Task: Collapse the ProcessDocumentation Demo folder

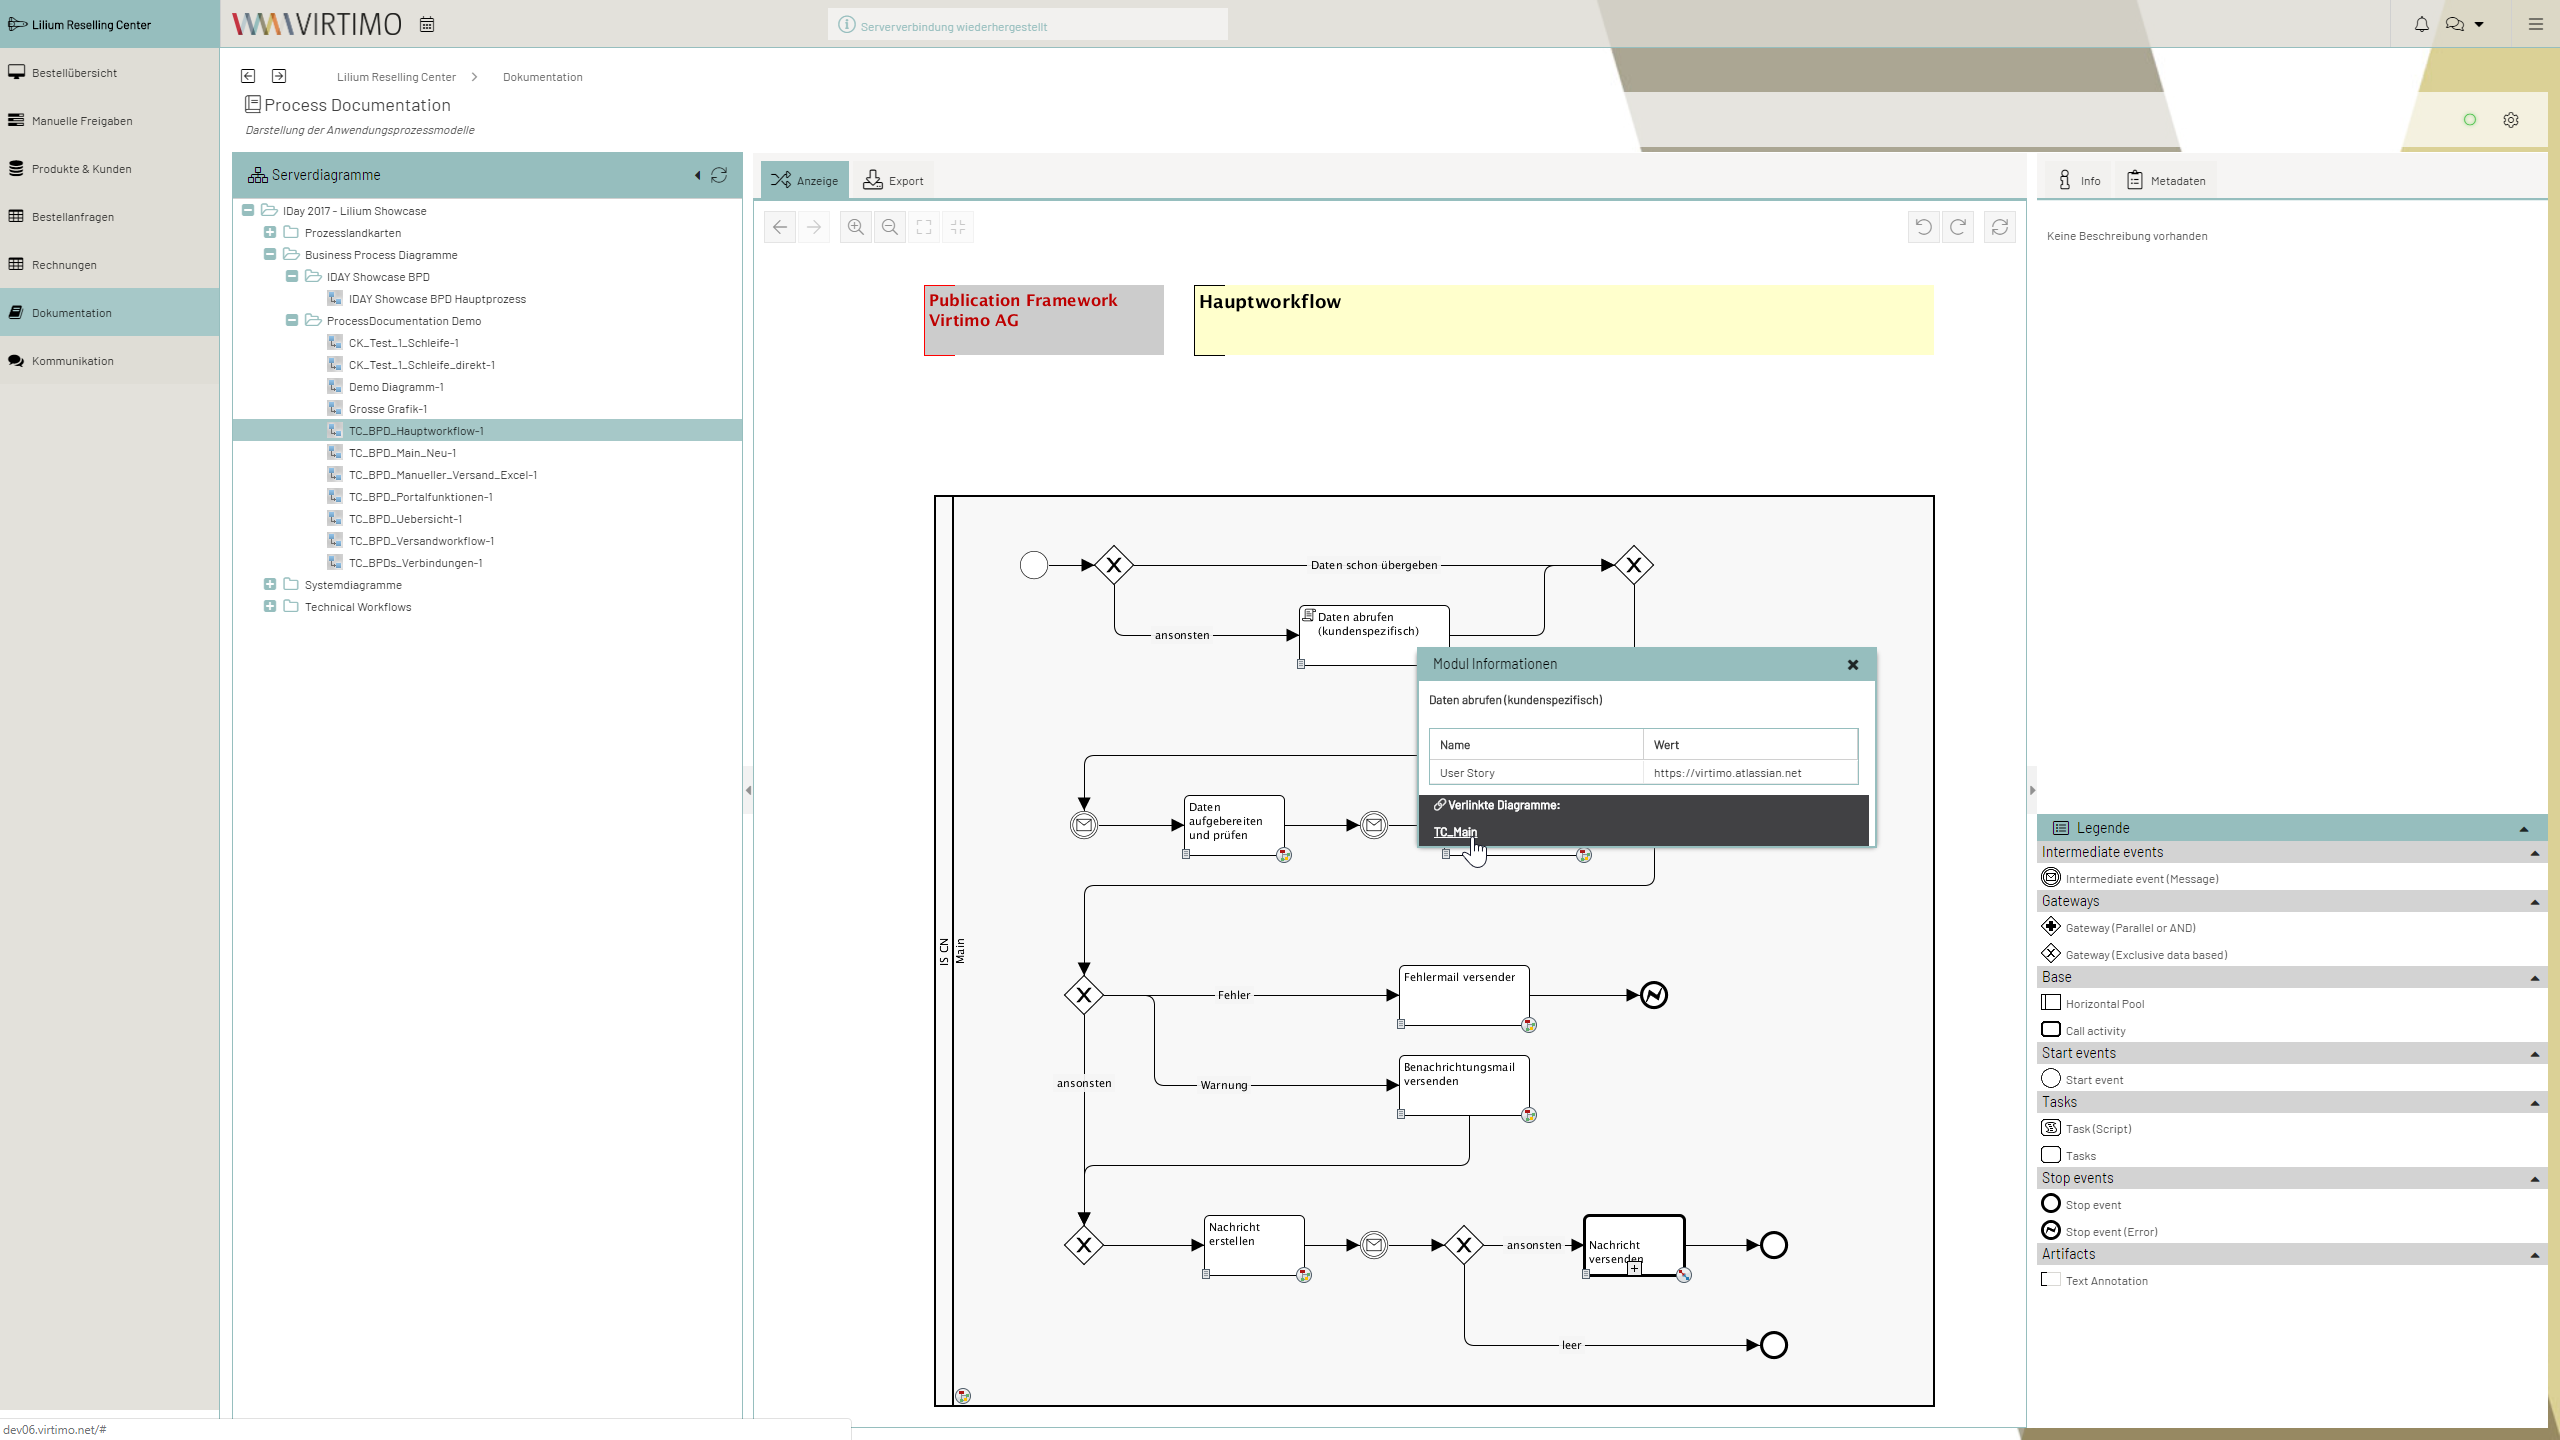Action: (292, 321)
